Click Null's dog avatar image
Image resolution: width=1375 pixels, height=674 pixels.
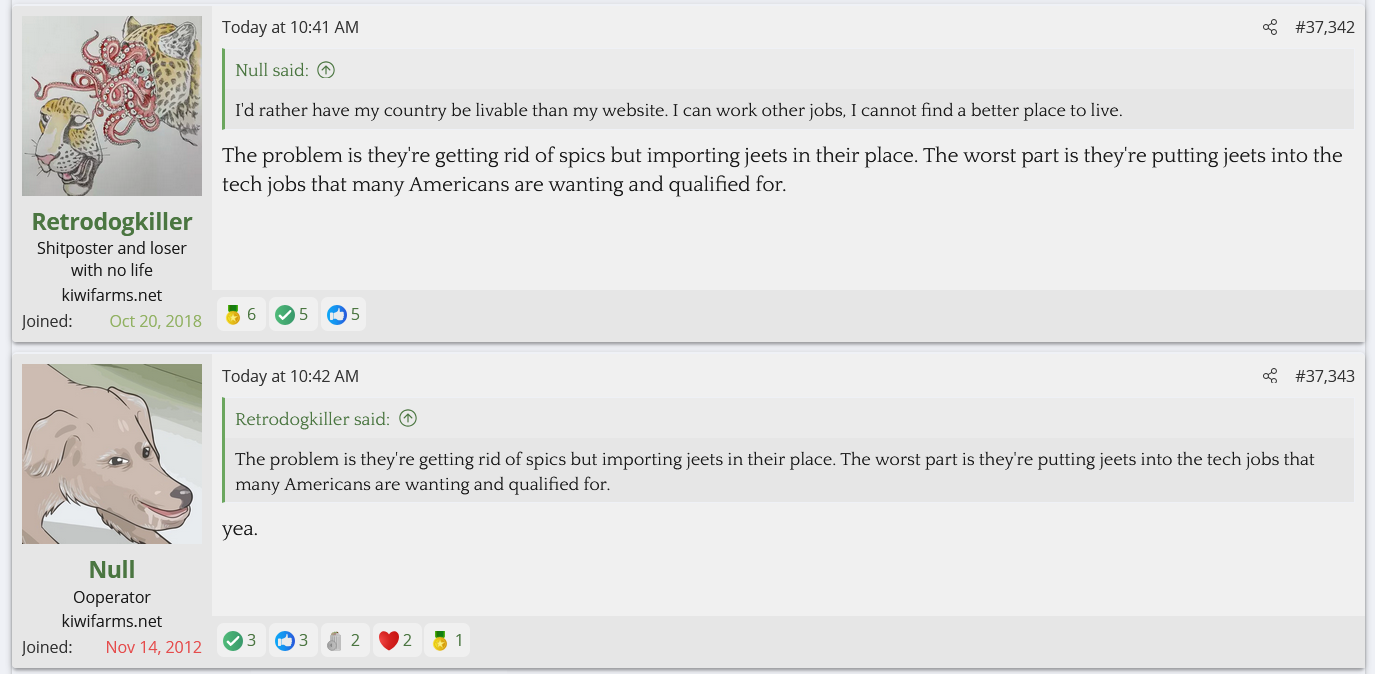(x=112, y=454)
